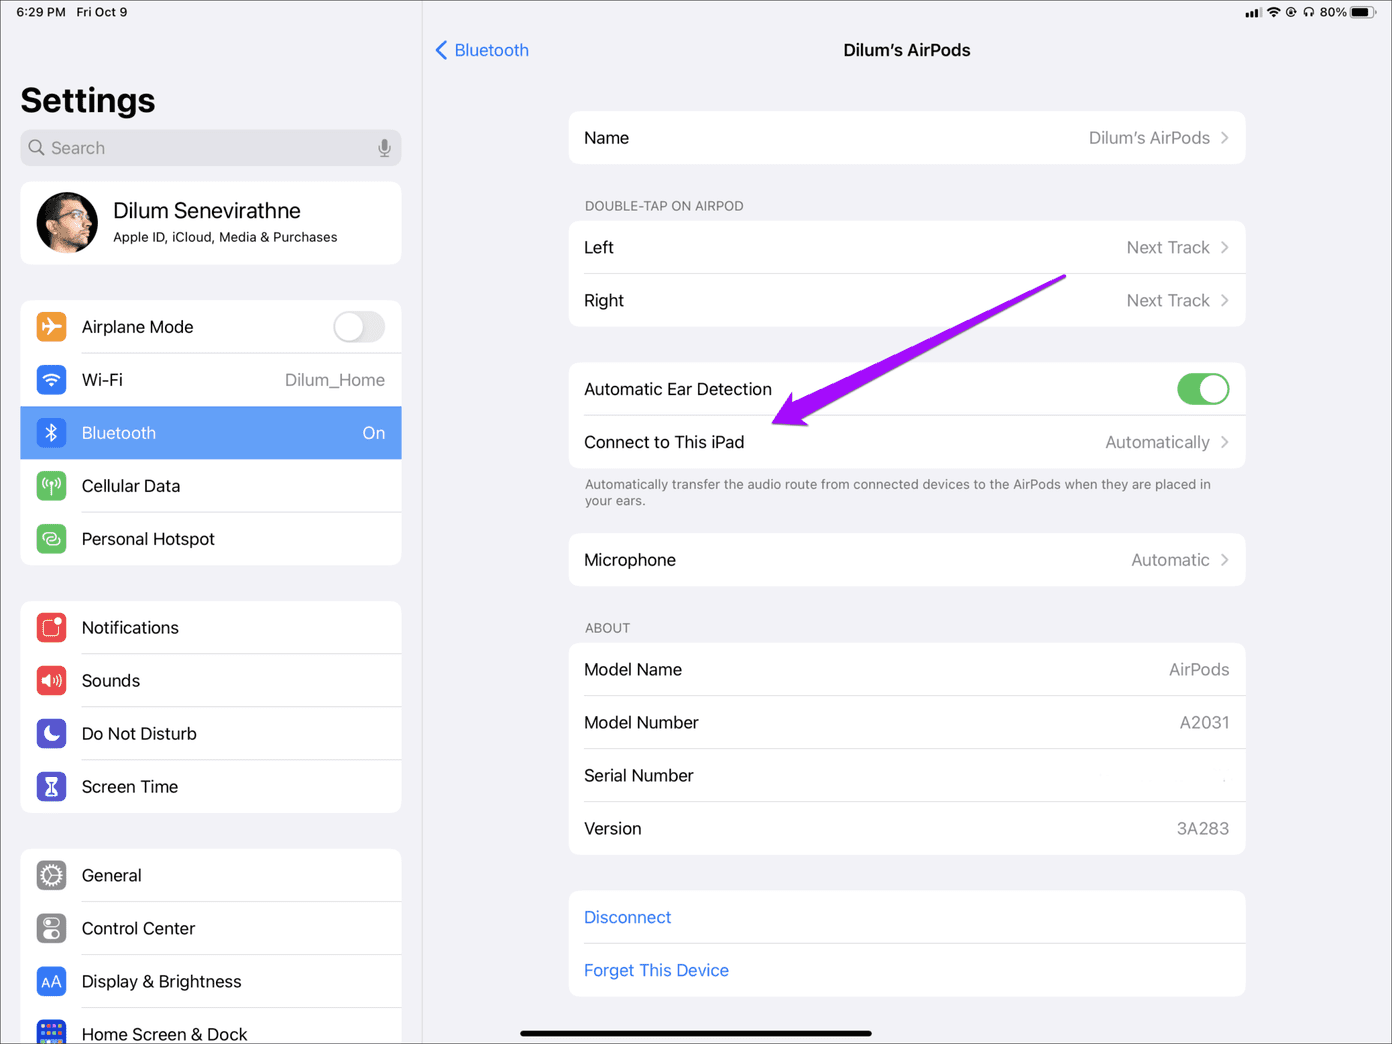The width and height of the screenshot is (1392, 1044).
Task: Open Control Center settings
Action: [x=211, y=928]
